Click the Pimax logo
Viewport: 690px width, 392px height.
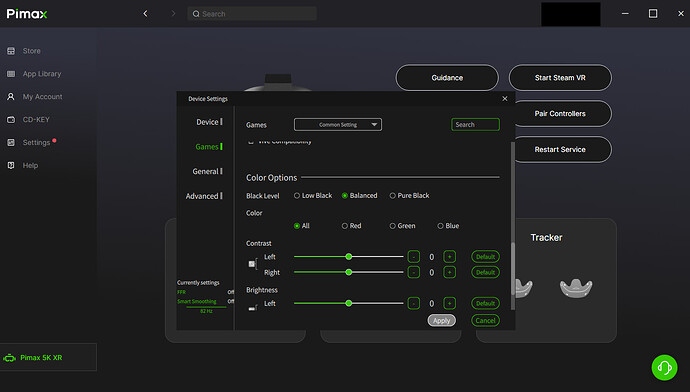pos(27,14)
